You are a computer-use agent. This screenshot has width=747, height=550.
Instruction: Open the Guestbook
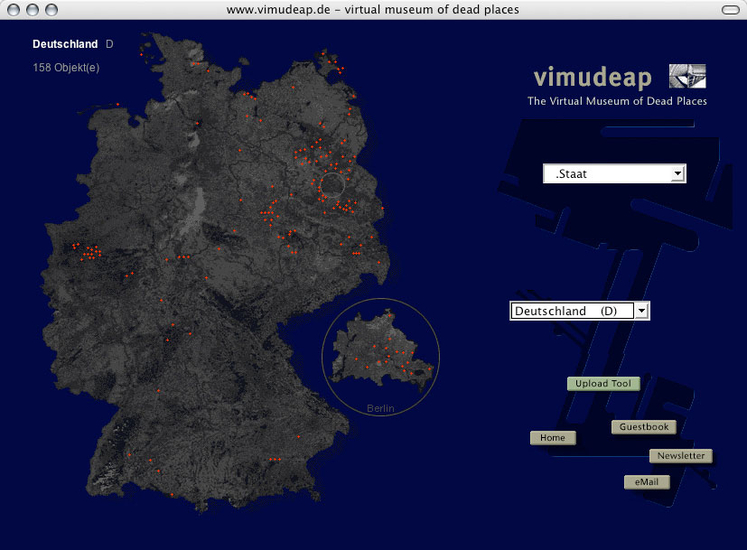(x=644, y=427)
